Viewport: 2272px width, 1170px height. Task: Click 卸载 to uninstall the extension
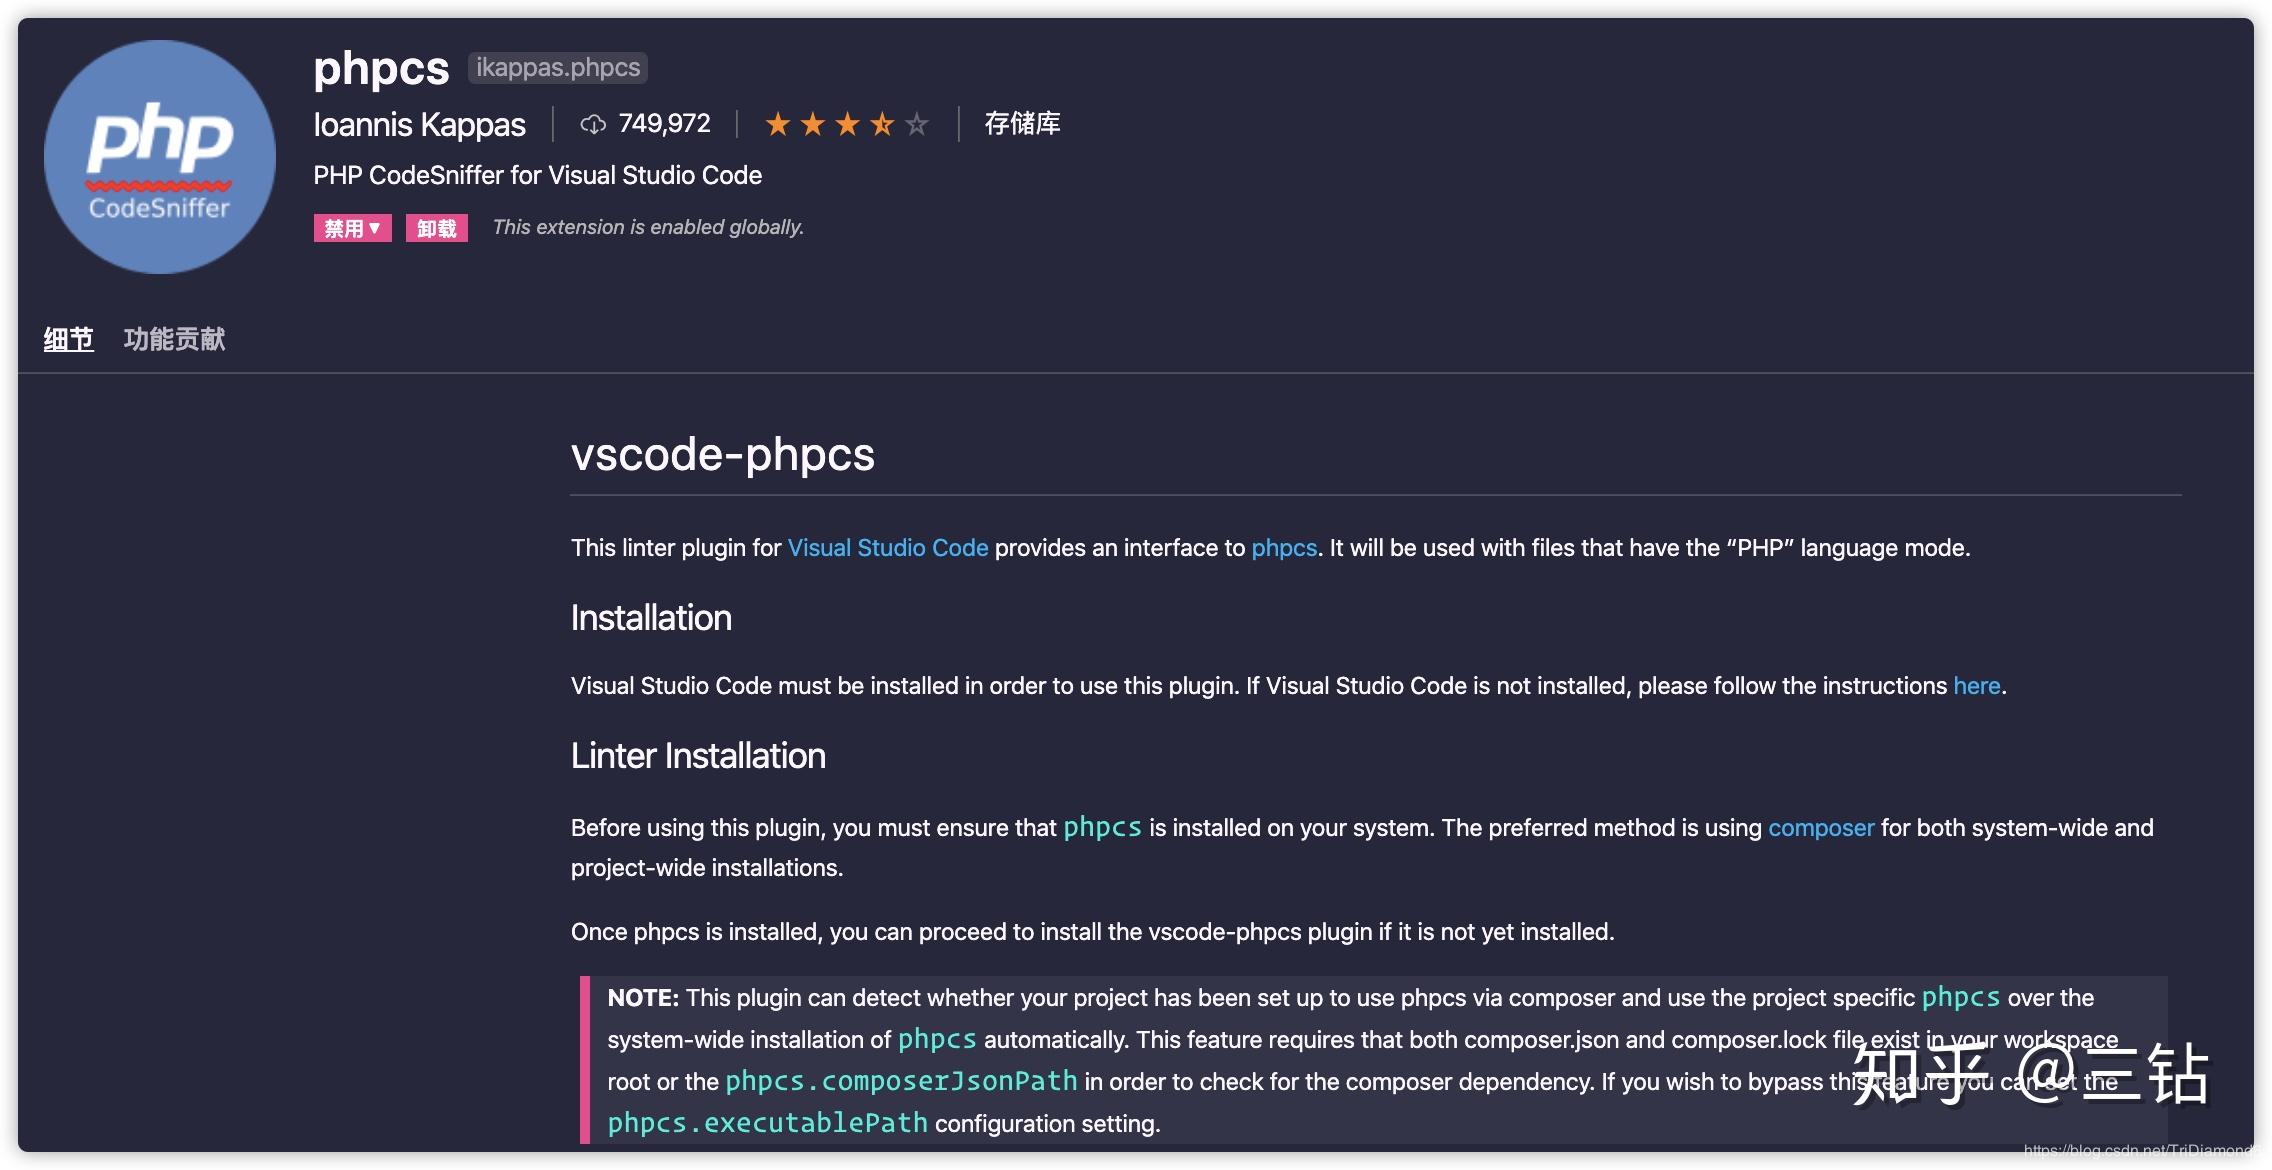437,228
